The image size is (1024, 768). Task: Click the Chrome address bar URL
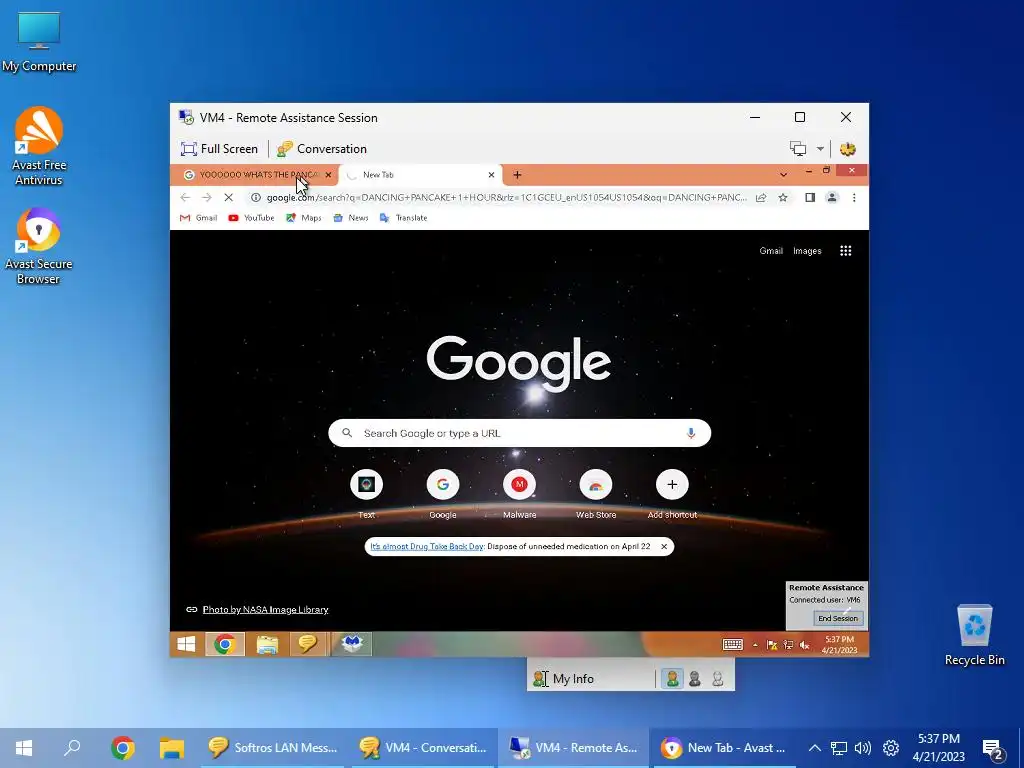pos(507,197)
